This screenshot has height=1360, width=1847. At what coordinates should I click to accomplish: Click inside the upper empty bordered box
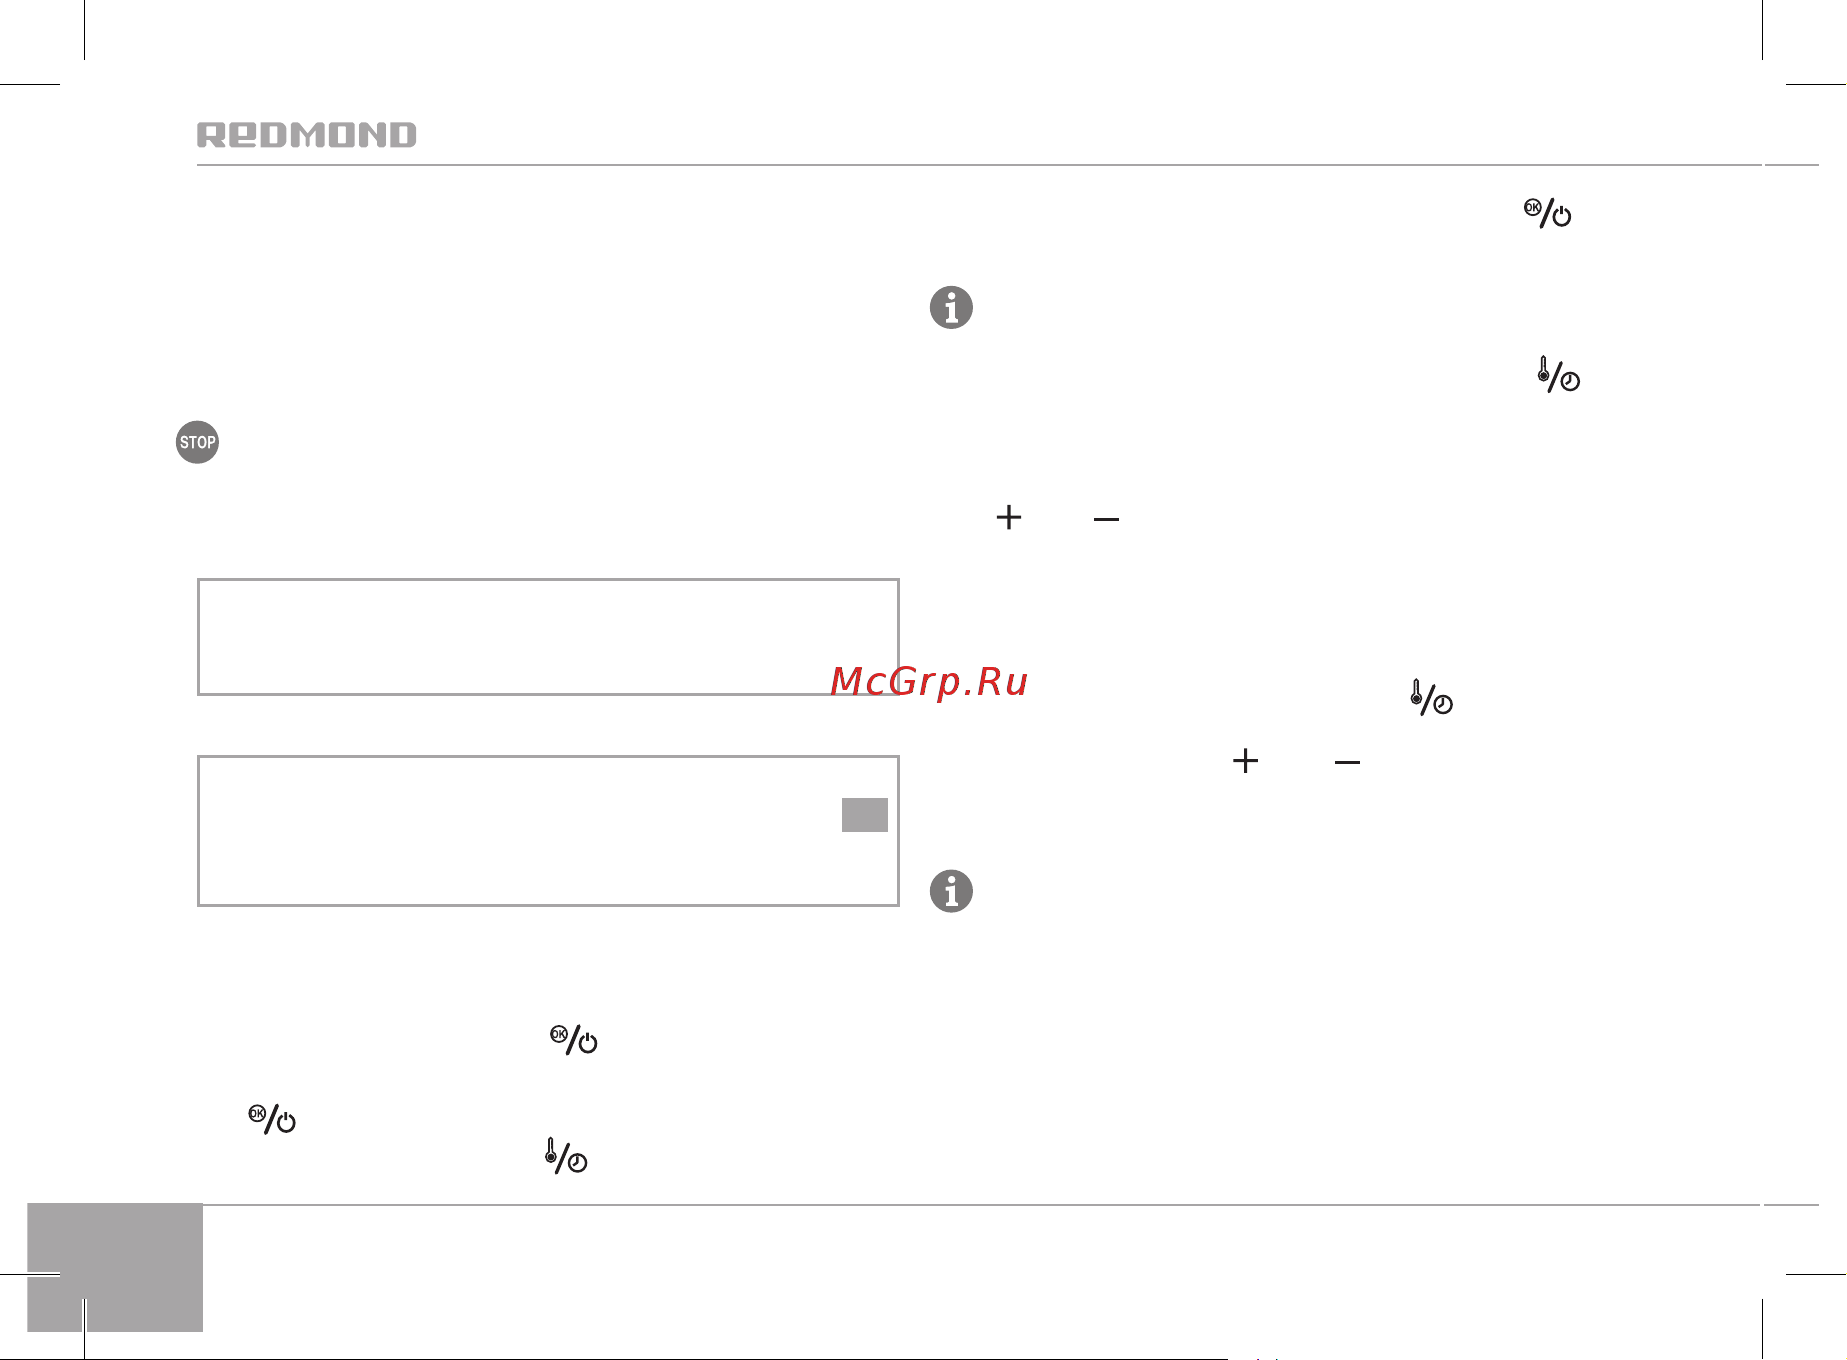[x=548, y=636]
